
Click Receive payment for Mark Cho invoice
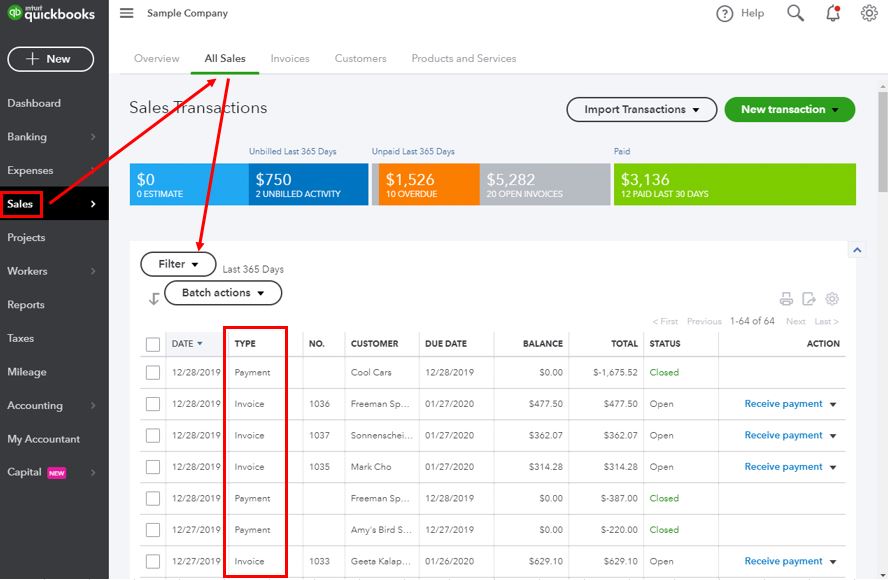783,467
